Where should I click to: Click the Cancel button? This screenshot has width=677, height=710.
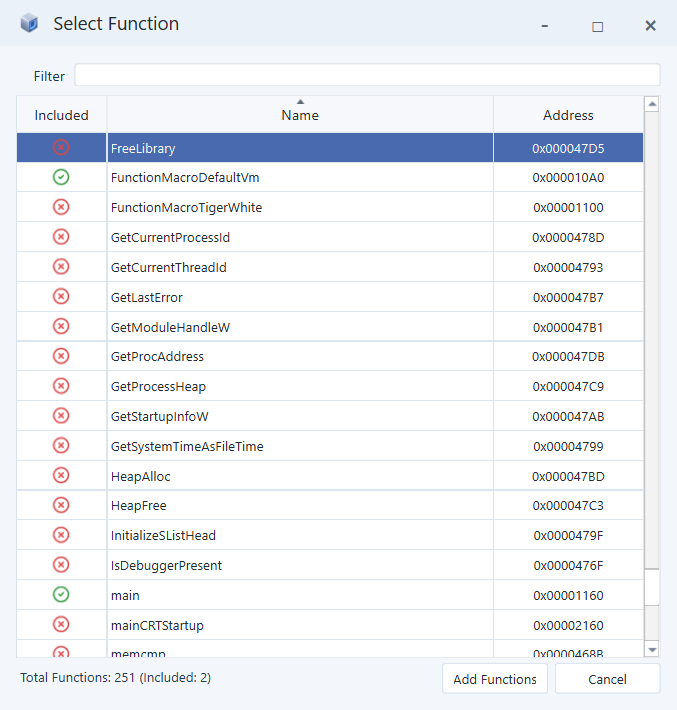point(608,679)
